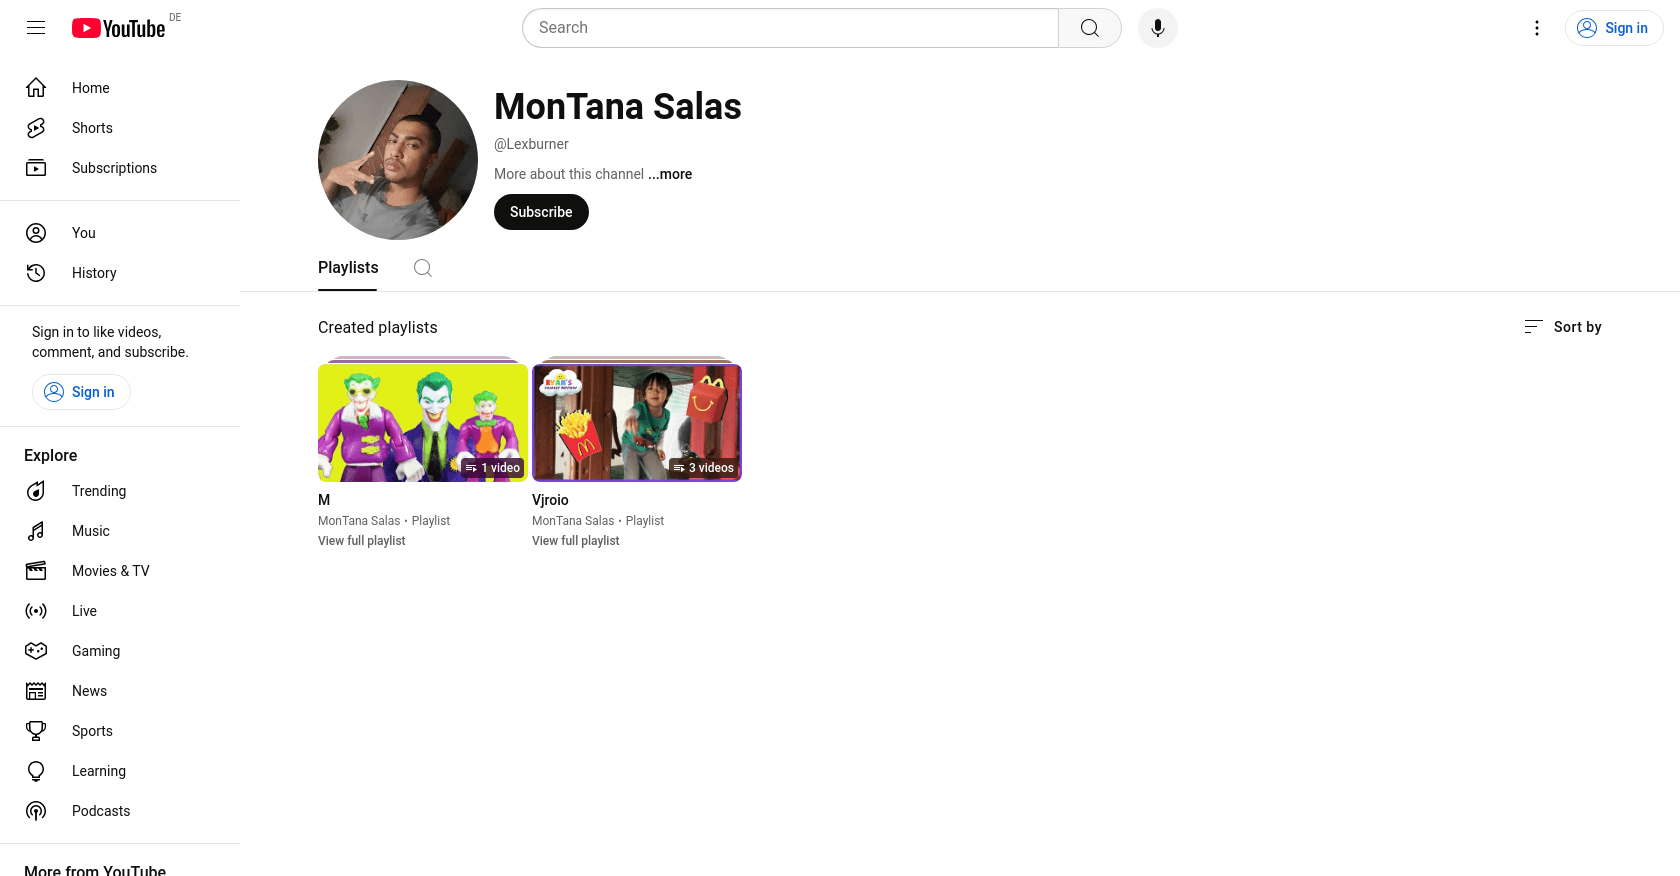Activate voice search microphone icon
1680x876 pixels.
click(1158, 28)
